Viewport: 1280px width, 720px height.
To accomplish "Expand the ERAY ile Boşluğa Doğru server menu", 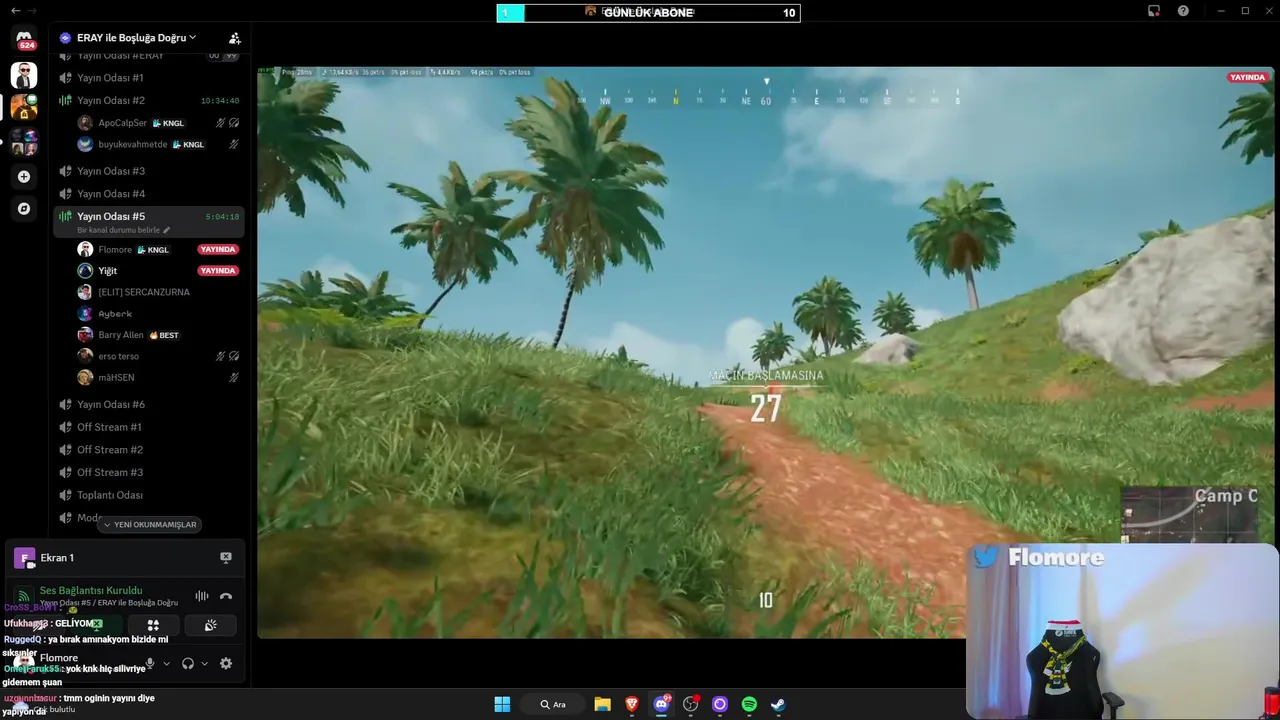I will [x=137, y=38].
